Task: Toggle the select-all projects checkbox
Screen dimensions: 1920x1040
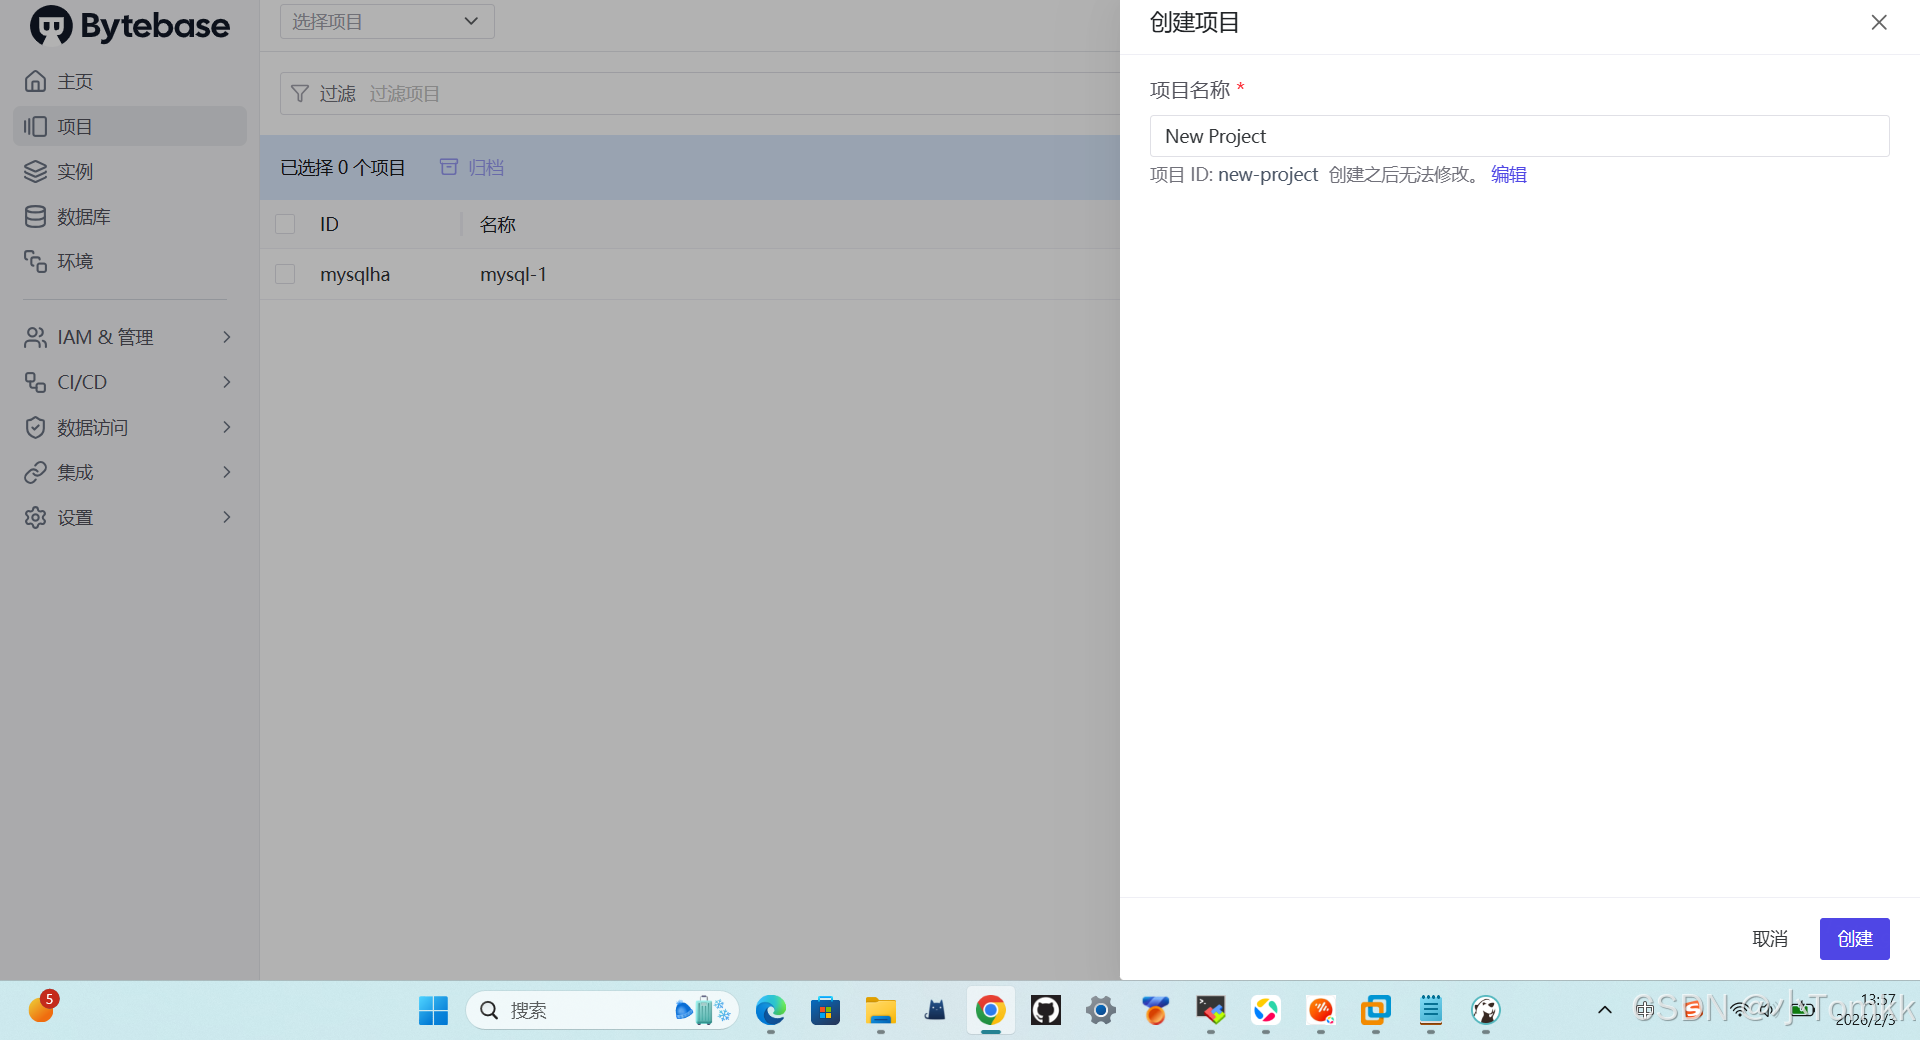Action: coord(285,224)
